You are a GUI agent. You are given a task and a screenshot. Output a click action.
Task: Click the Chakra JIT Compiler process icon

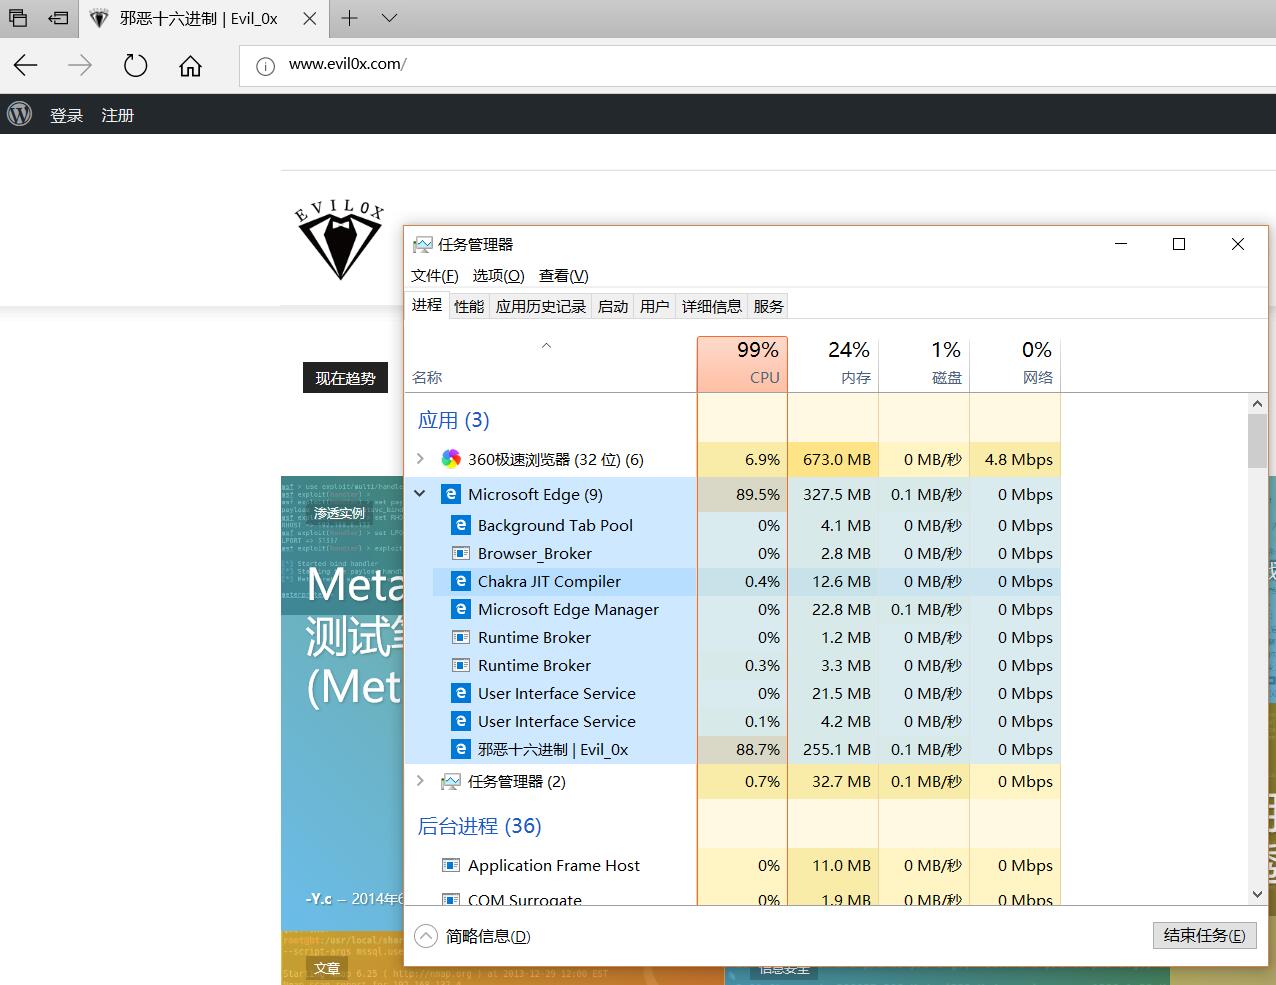(461, 581)
